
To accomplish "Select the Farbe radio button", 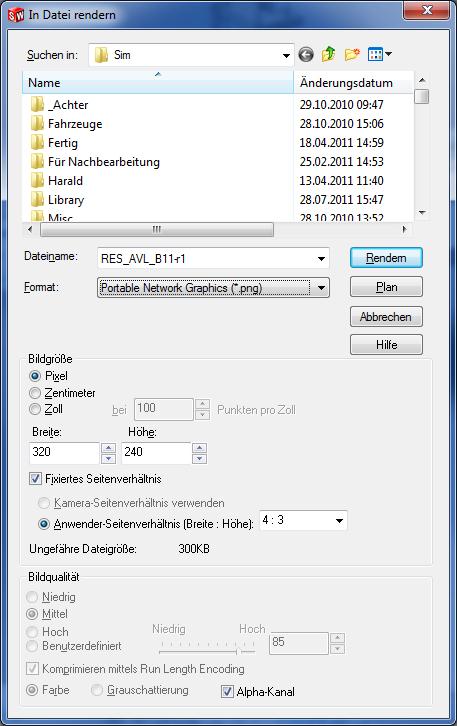I will 32,690.
